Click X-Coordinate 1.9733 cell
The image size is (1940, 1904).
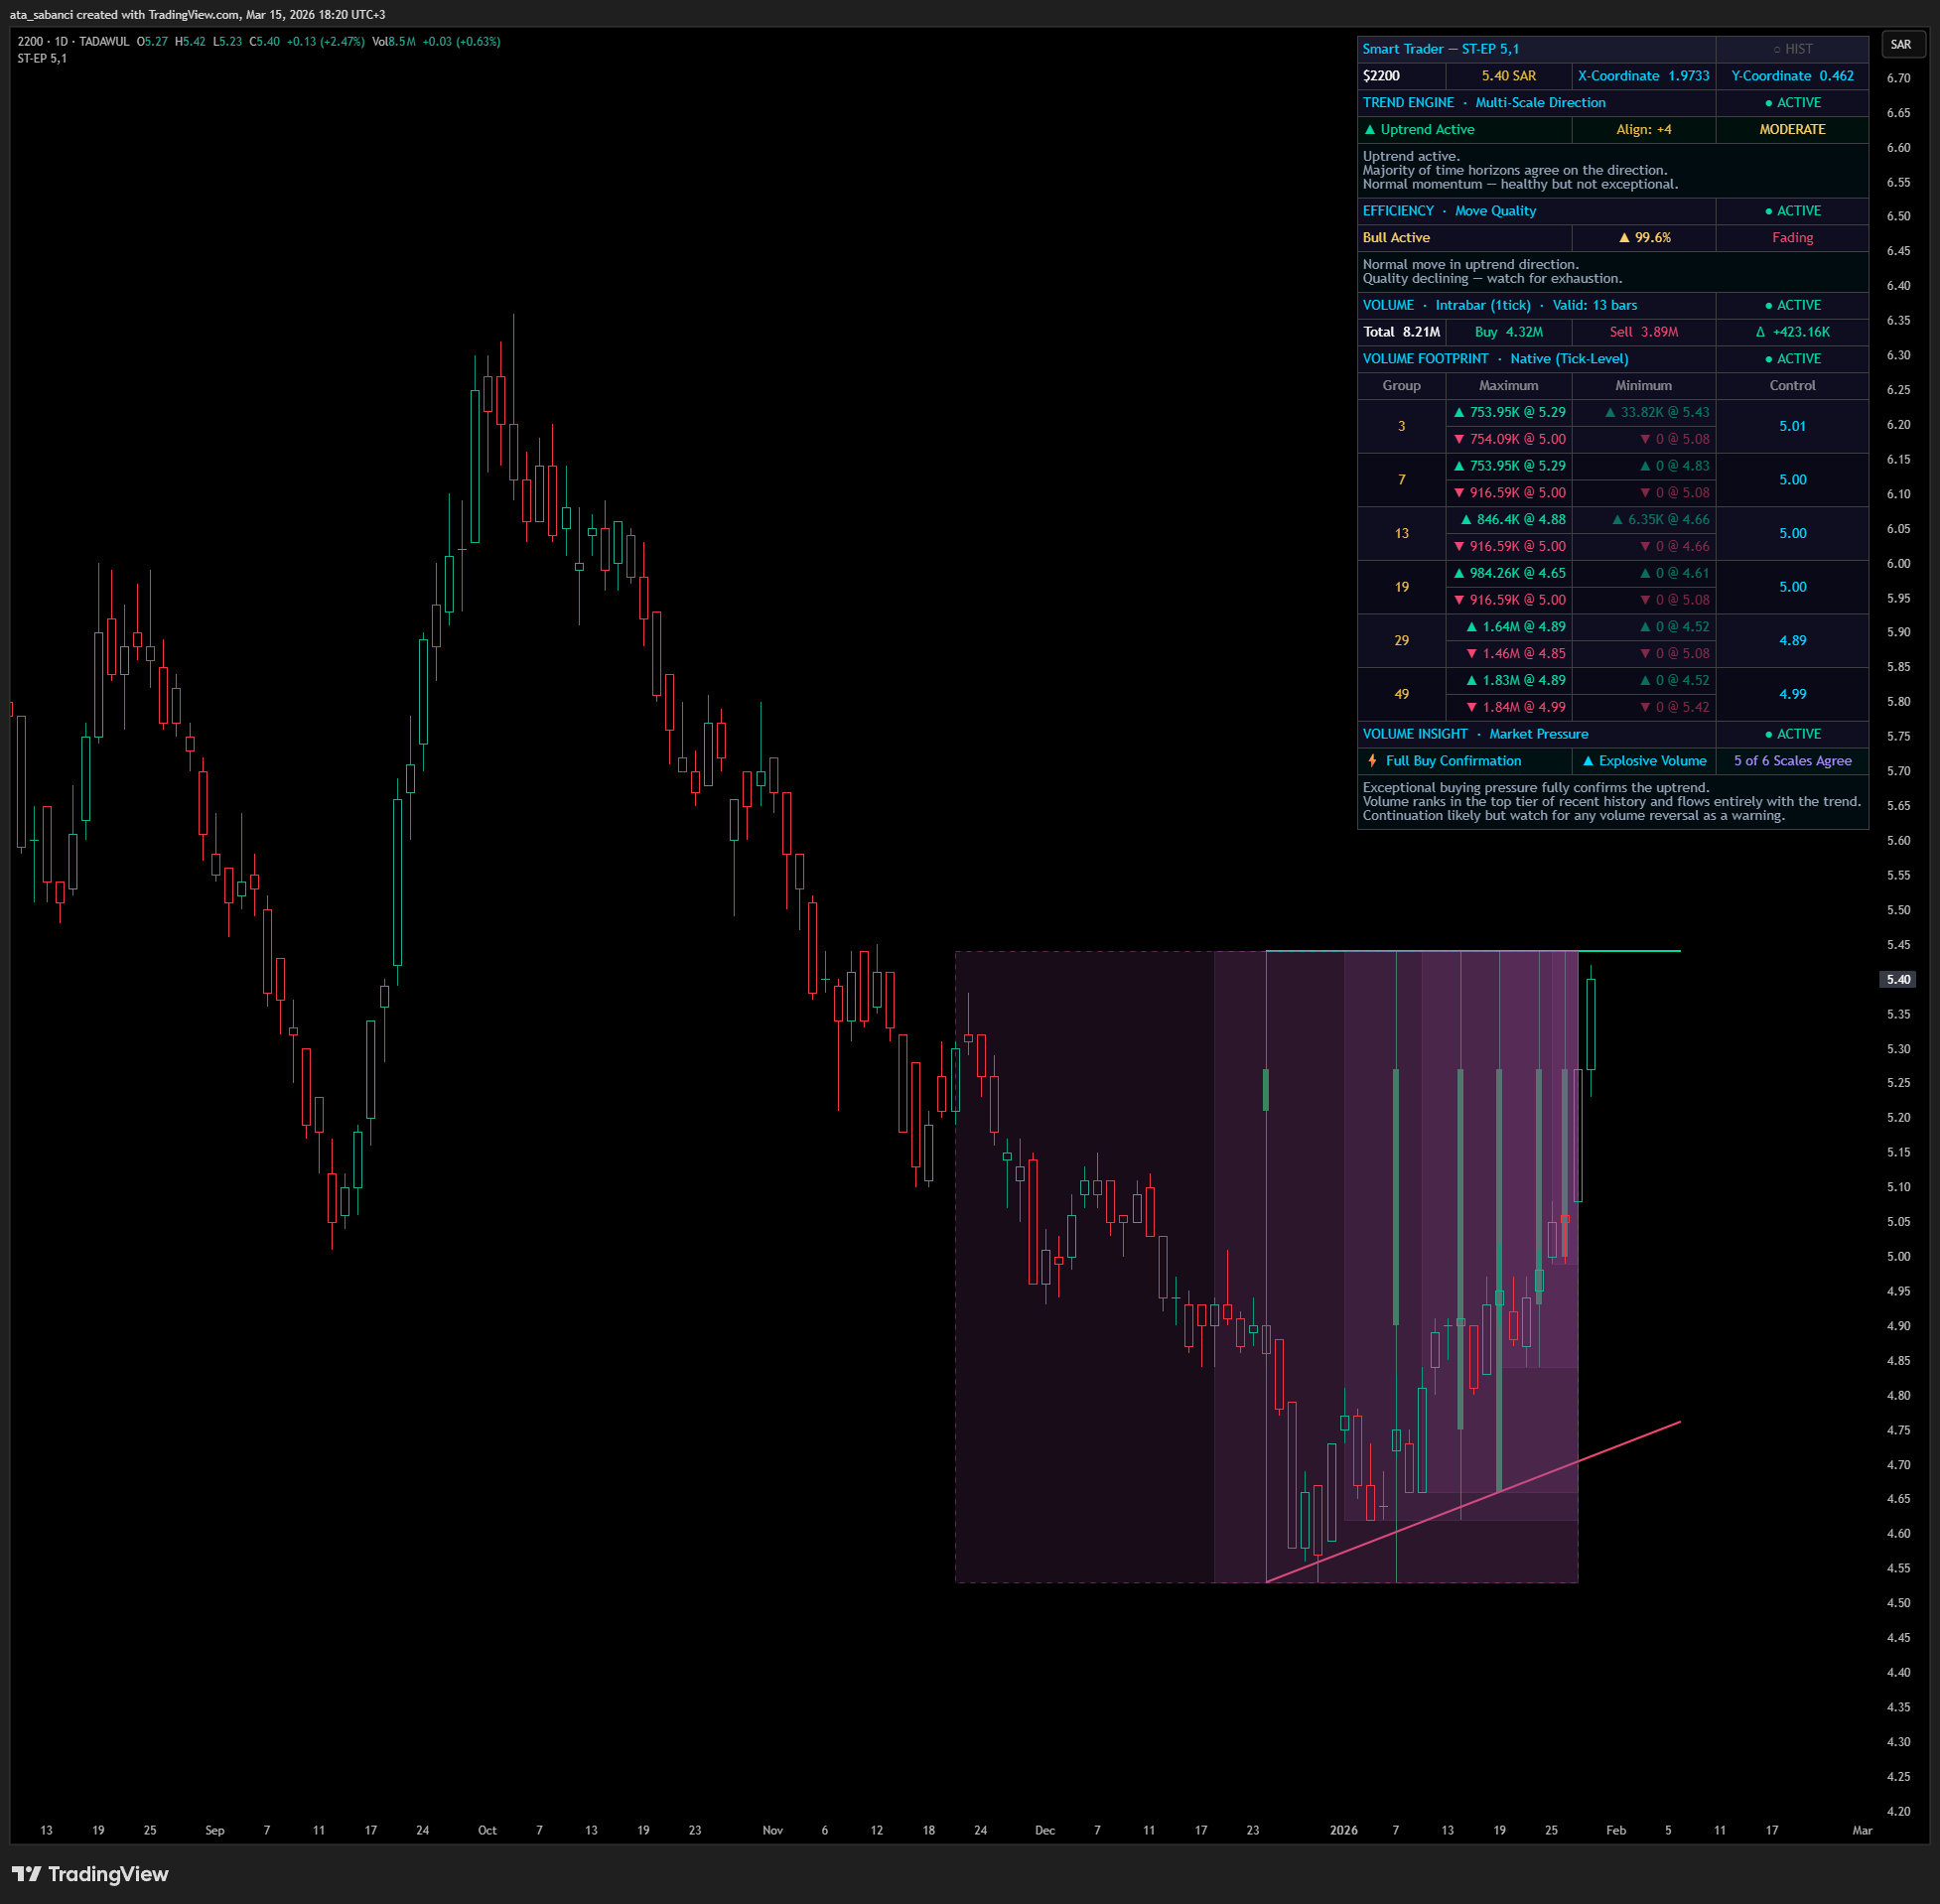[x=1643, y=76]
